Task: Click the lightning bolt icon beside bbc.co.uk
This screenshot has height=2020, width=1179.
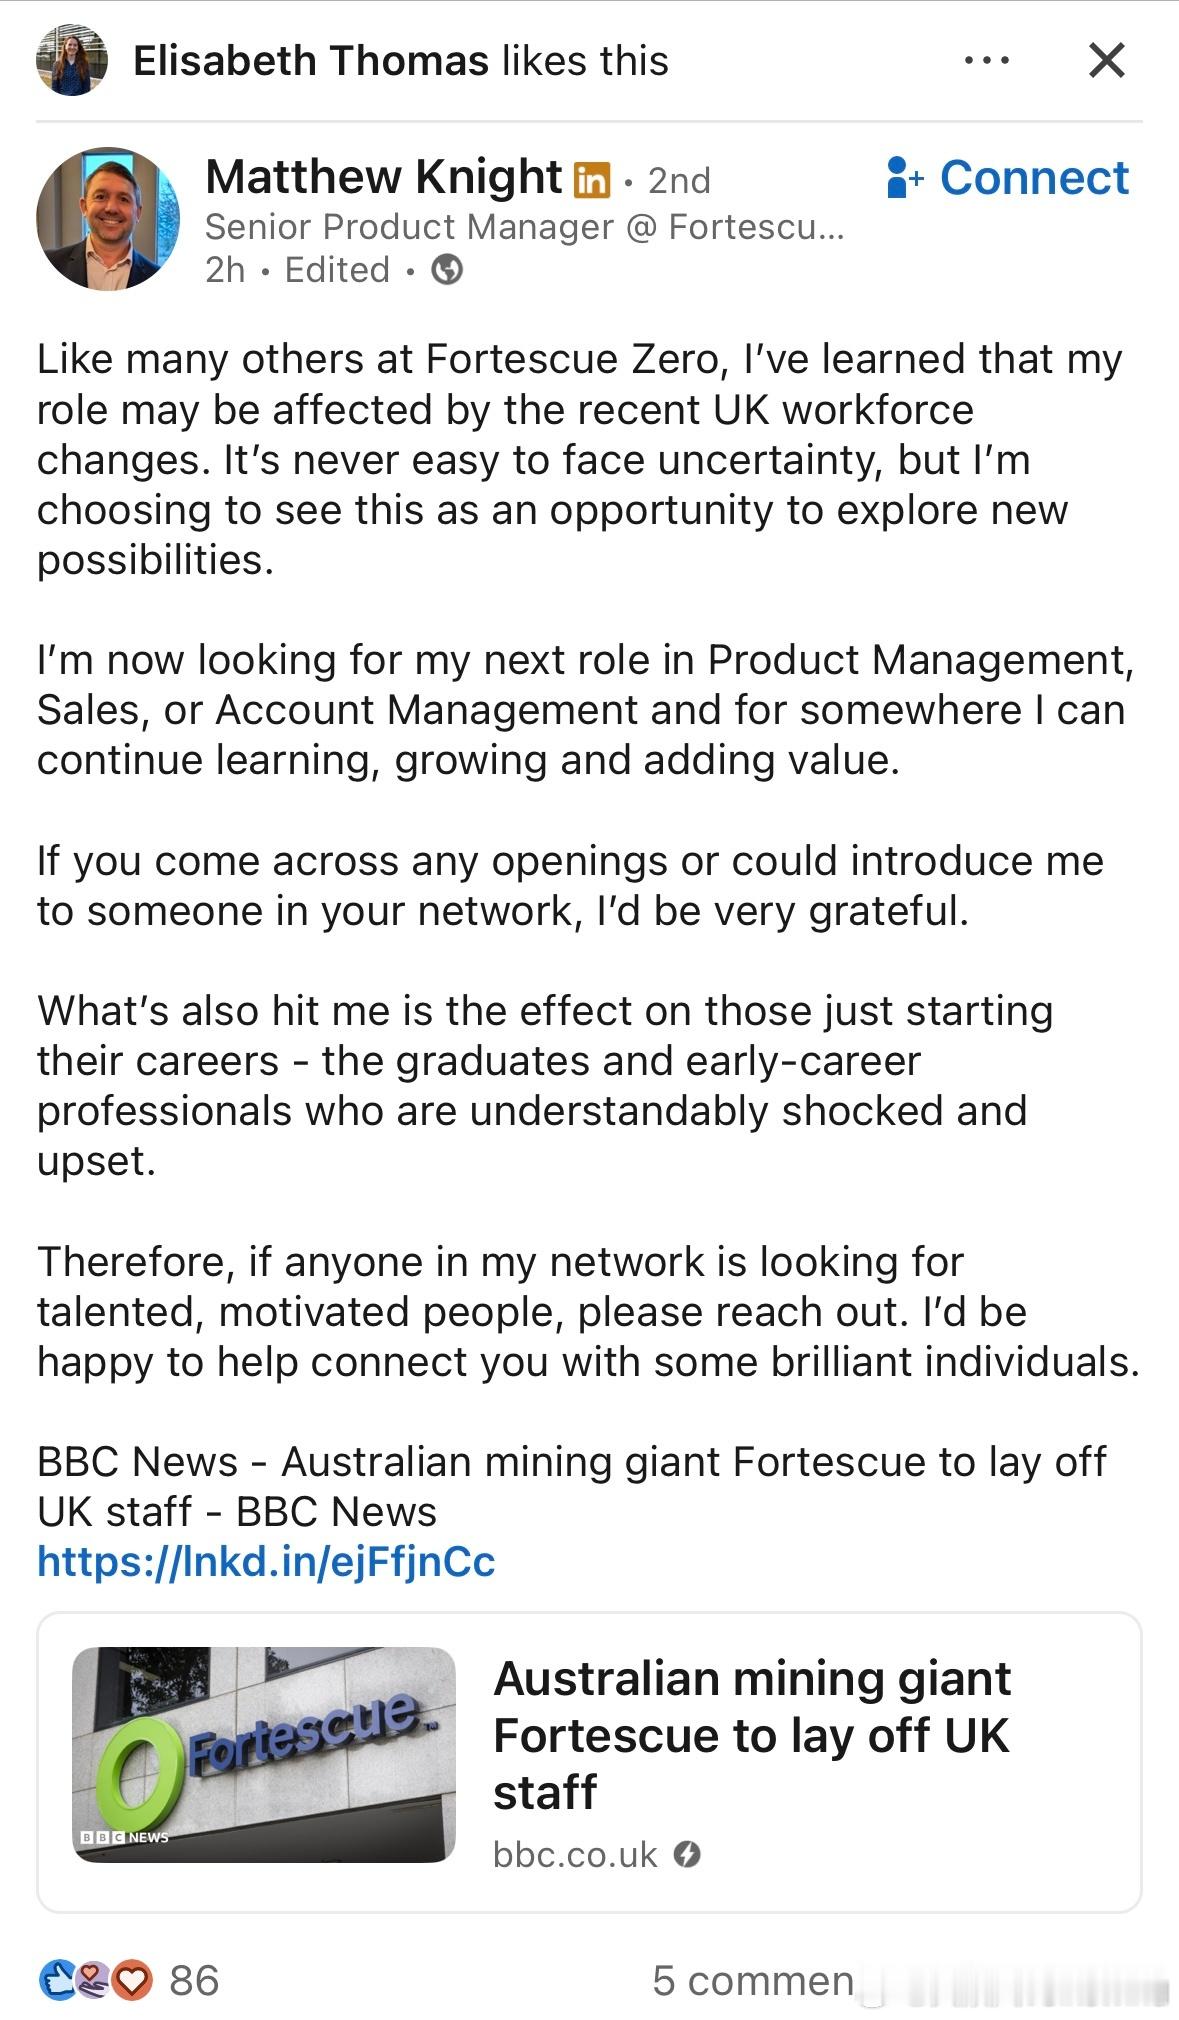Action: 687,1855
